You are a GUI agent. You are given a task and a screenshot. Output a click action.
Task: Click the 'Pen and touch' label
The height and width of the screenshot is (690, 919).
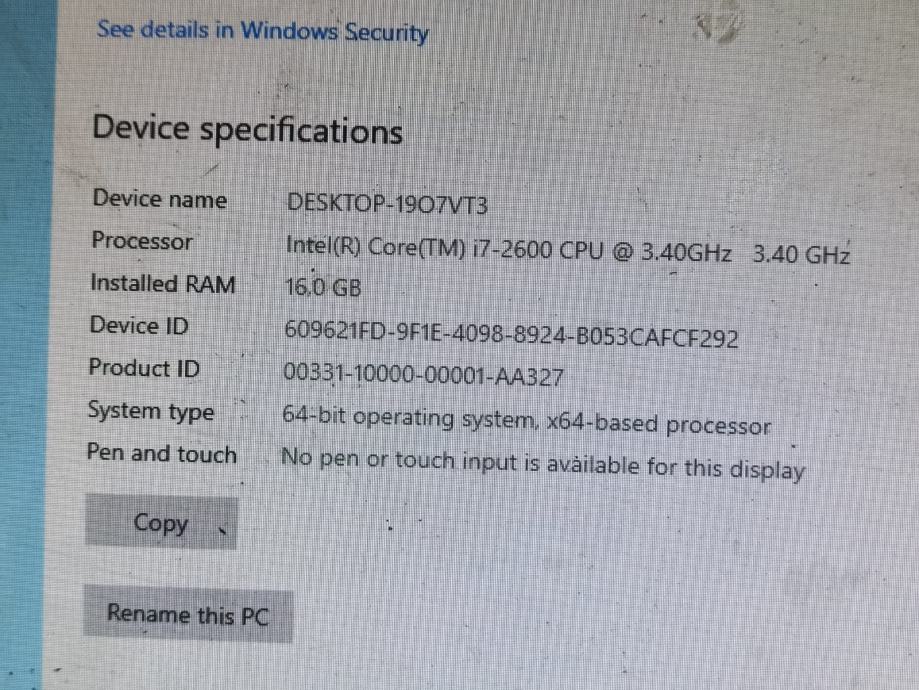161,454
